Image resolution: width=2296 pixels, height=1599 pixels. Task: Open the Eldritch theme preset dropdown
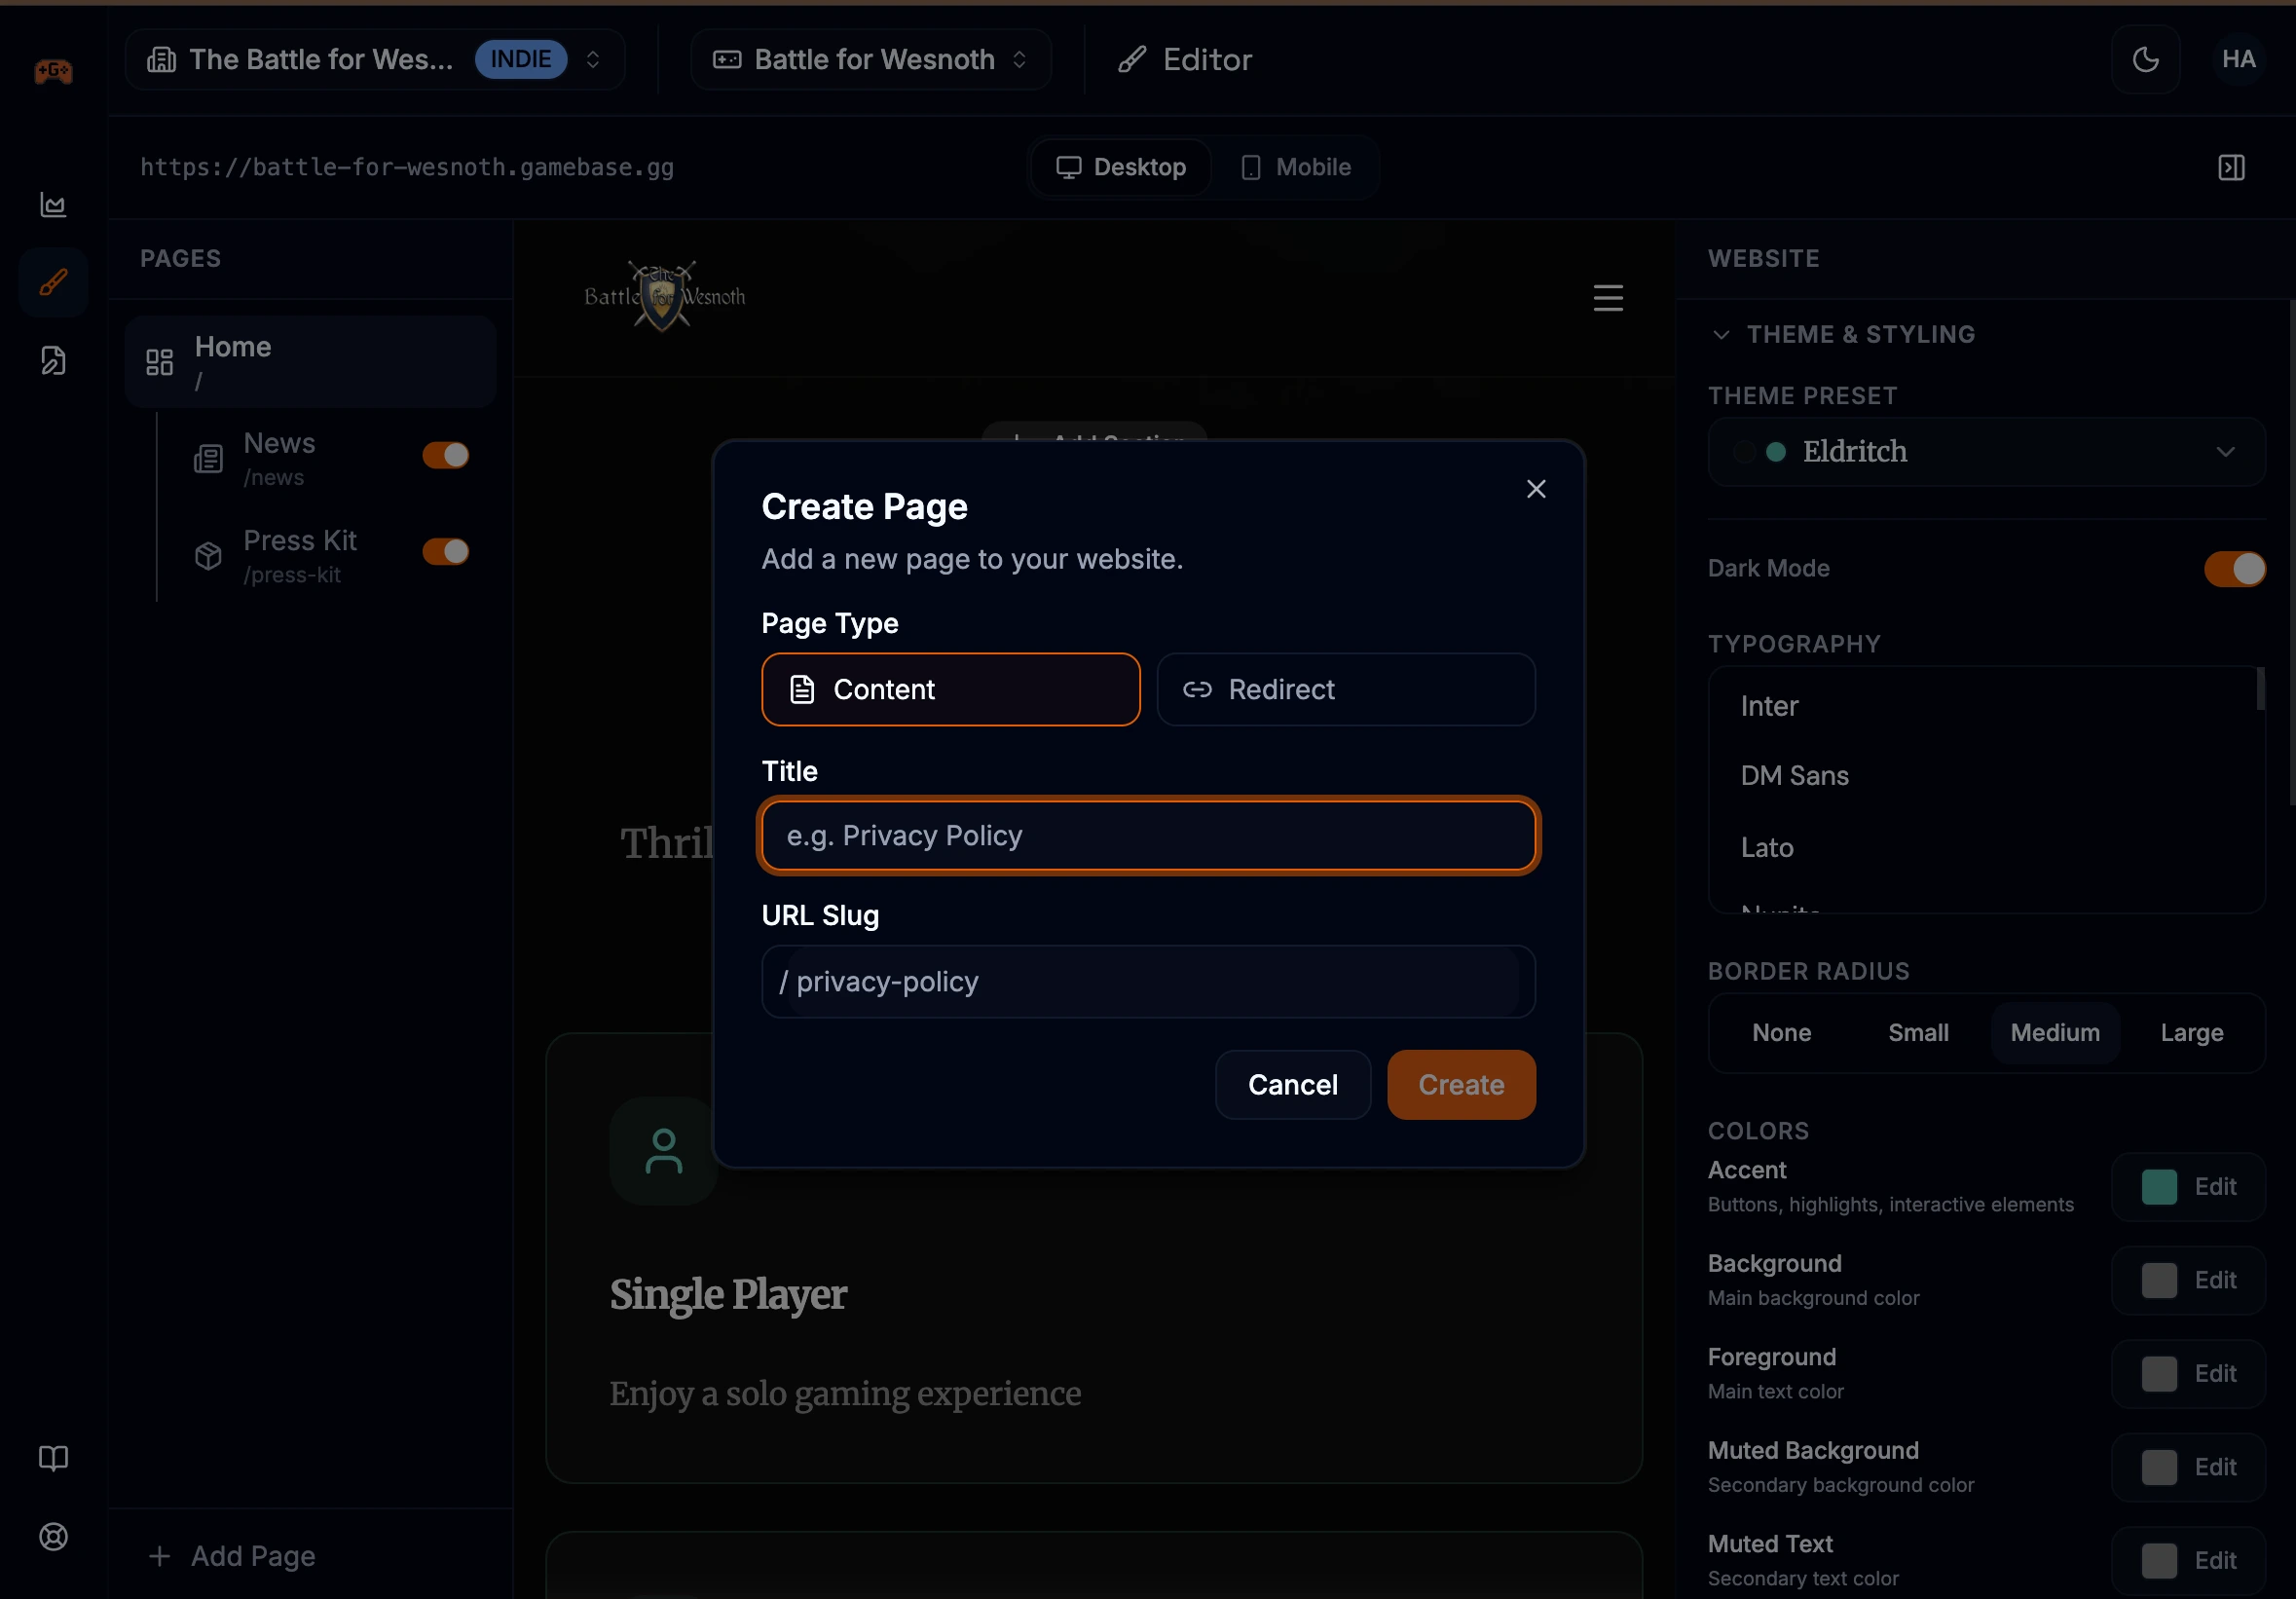1986,452
